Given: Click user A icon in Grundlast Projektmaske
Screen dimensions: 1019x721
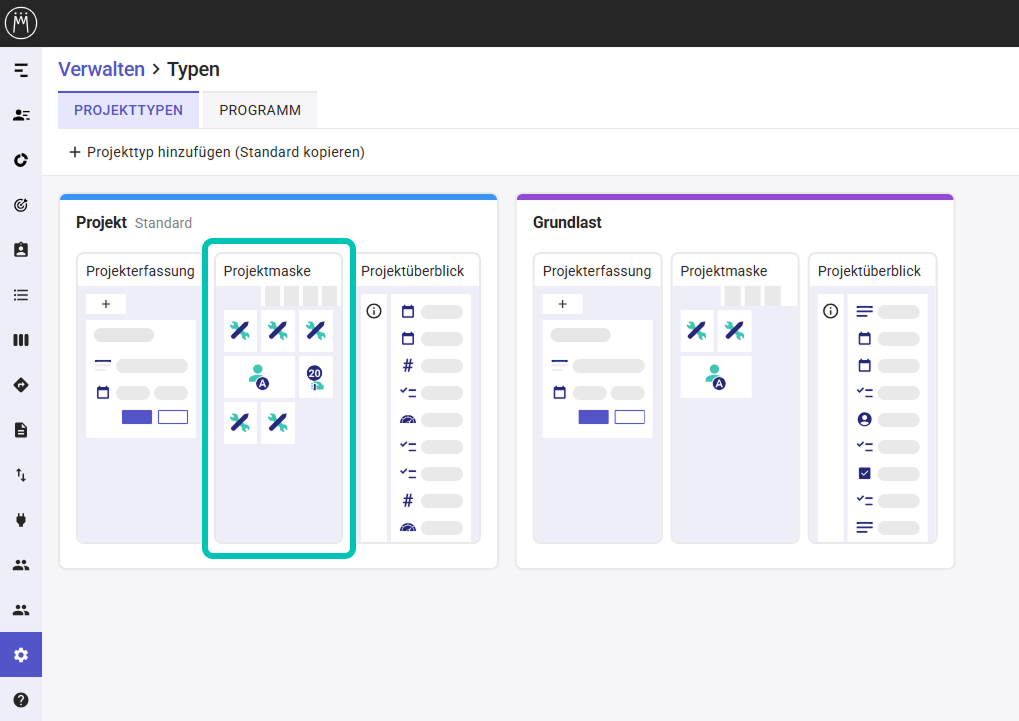Looking at the screenshot, I should click(x=716, y=376).
